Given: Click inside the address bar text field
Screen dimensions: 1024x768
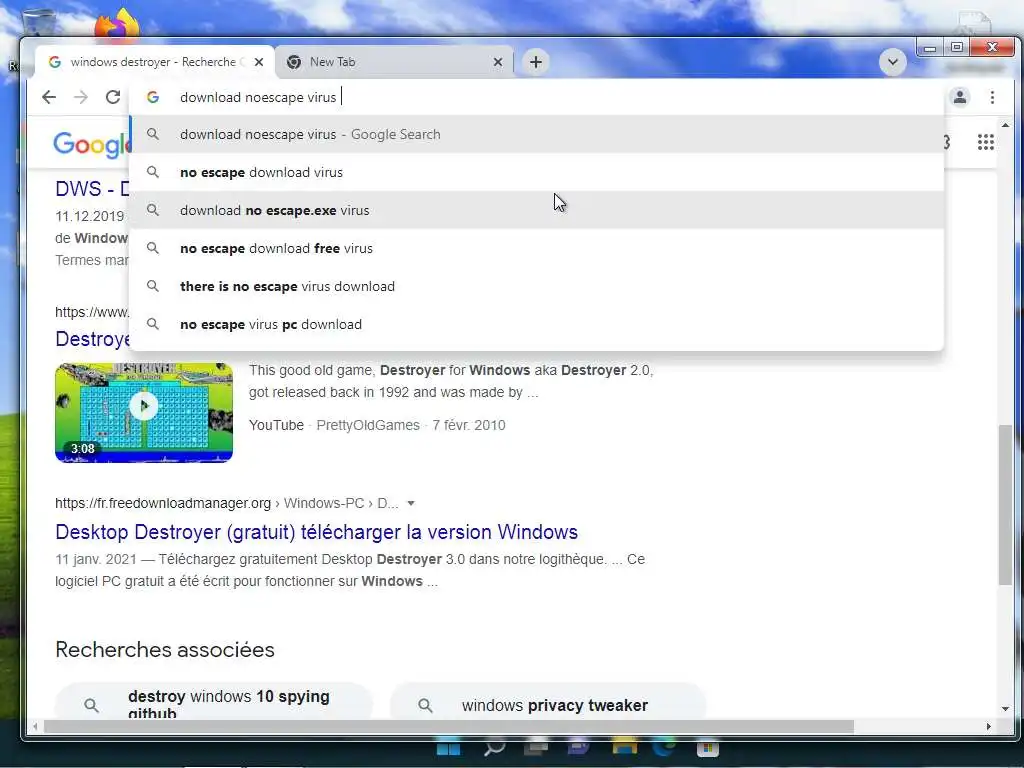Looking at the screenshot, I should point(536,97).
